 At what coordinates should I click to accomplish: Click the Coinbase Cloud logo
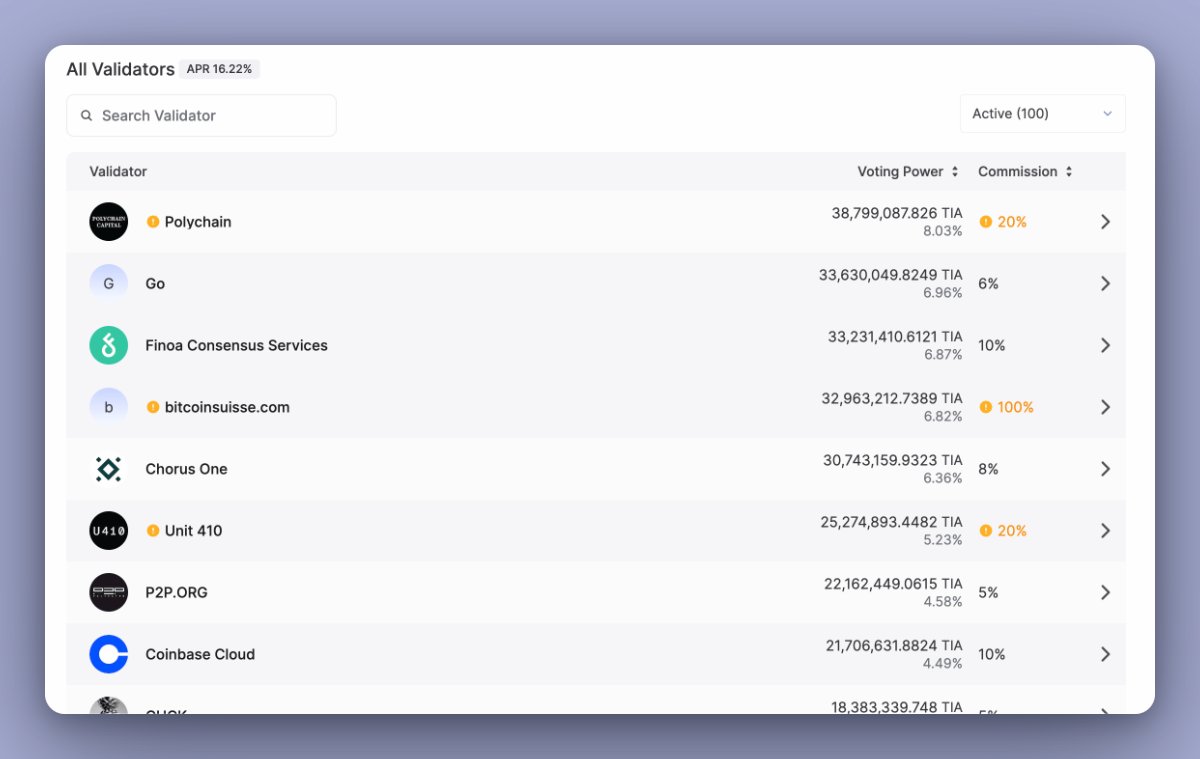[108, 654]
